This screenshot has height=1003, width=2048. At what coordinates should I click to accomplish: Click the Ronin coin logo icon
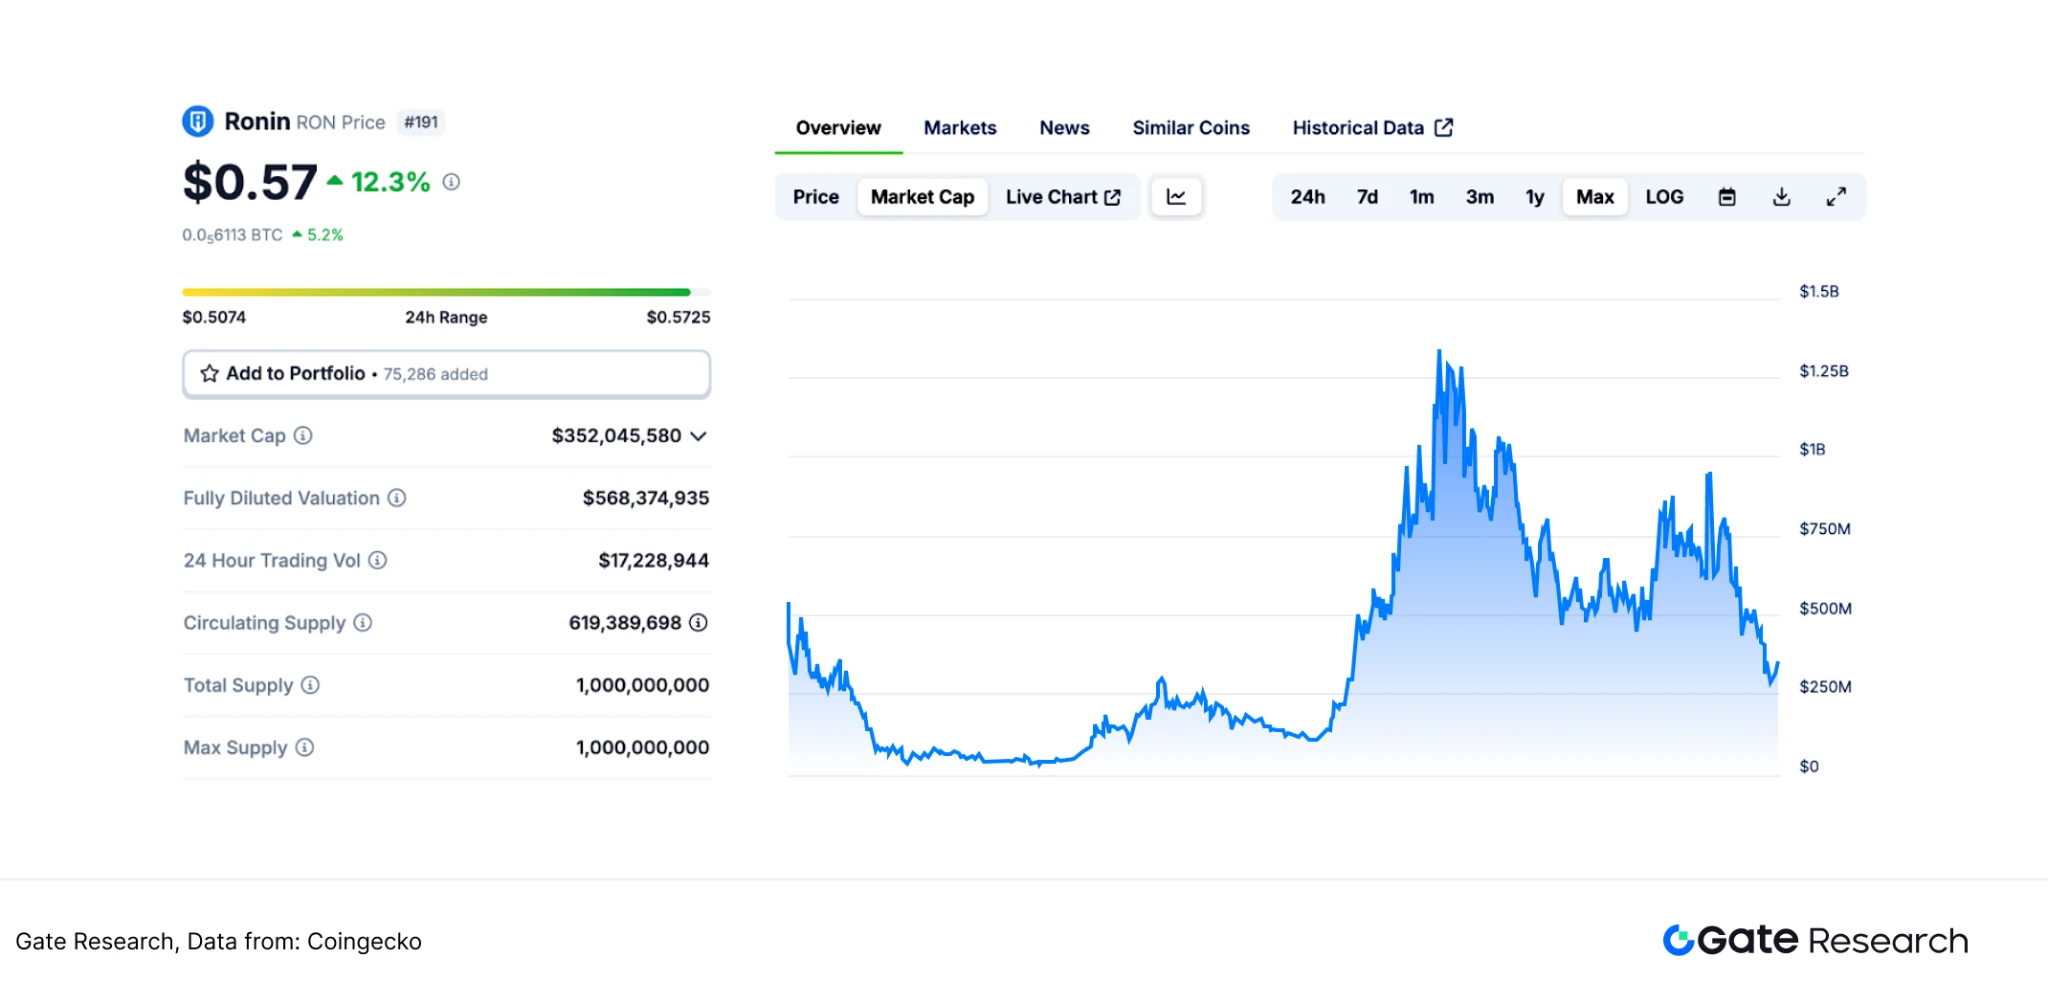[198, 122]
